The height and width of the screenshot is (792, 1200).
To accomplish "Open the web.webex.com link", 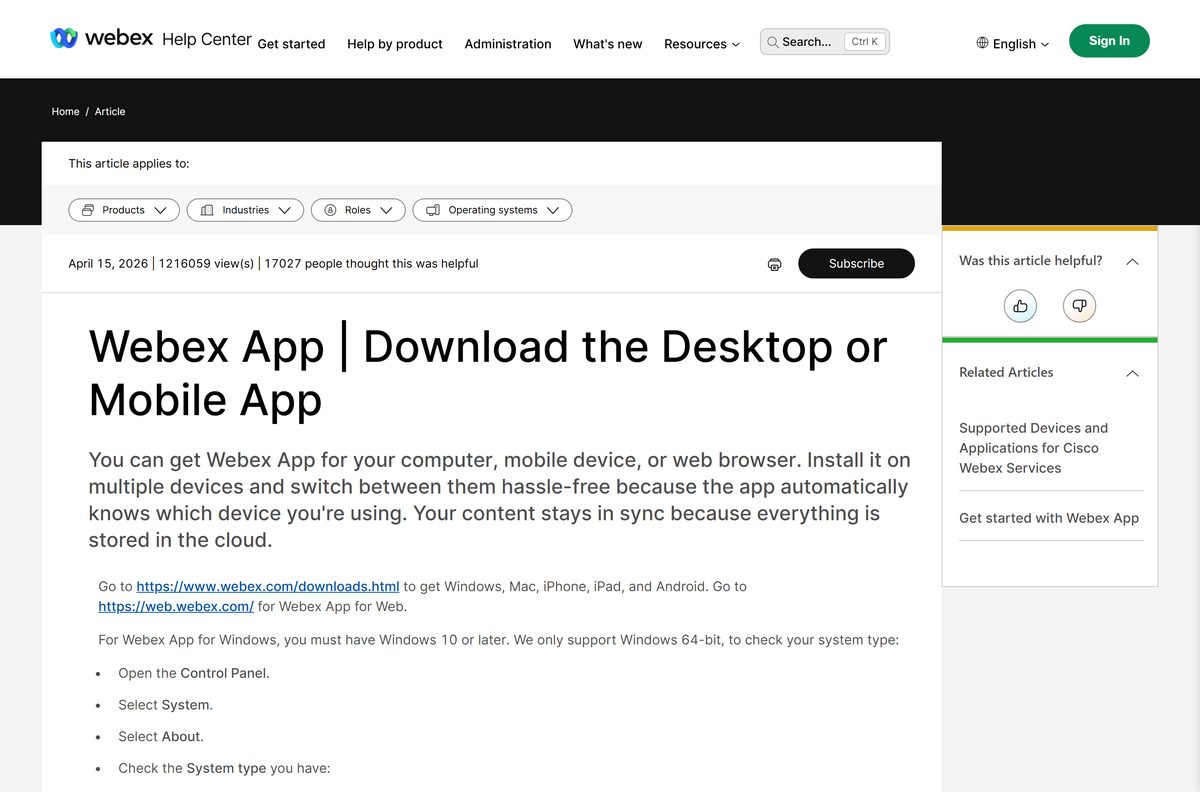I will pos(176,606).
